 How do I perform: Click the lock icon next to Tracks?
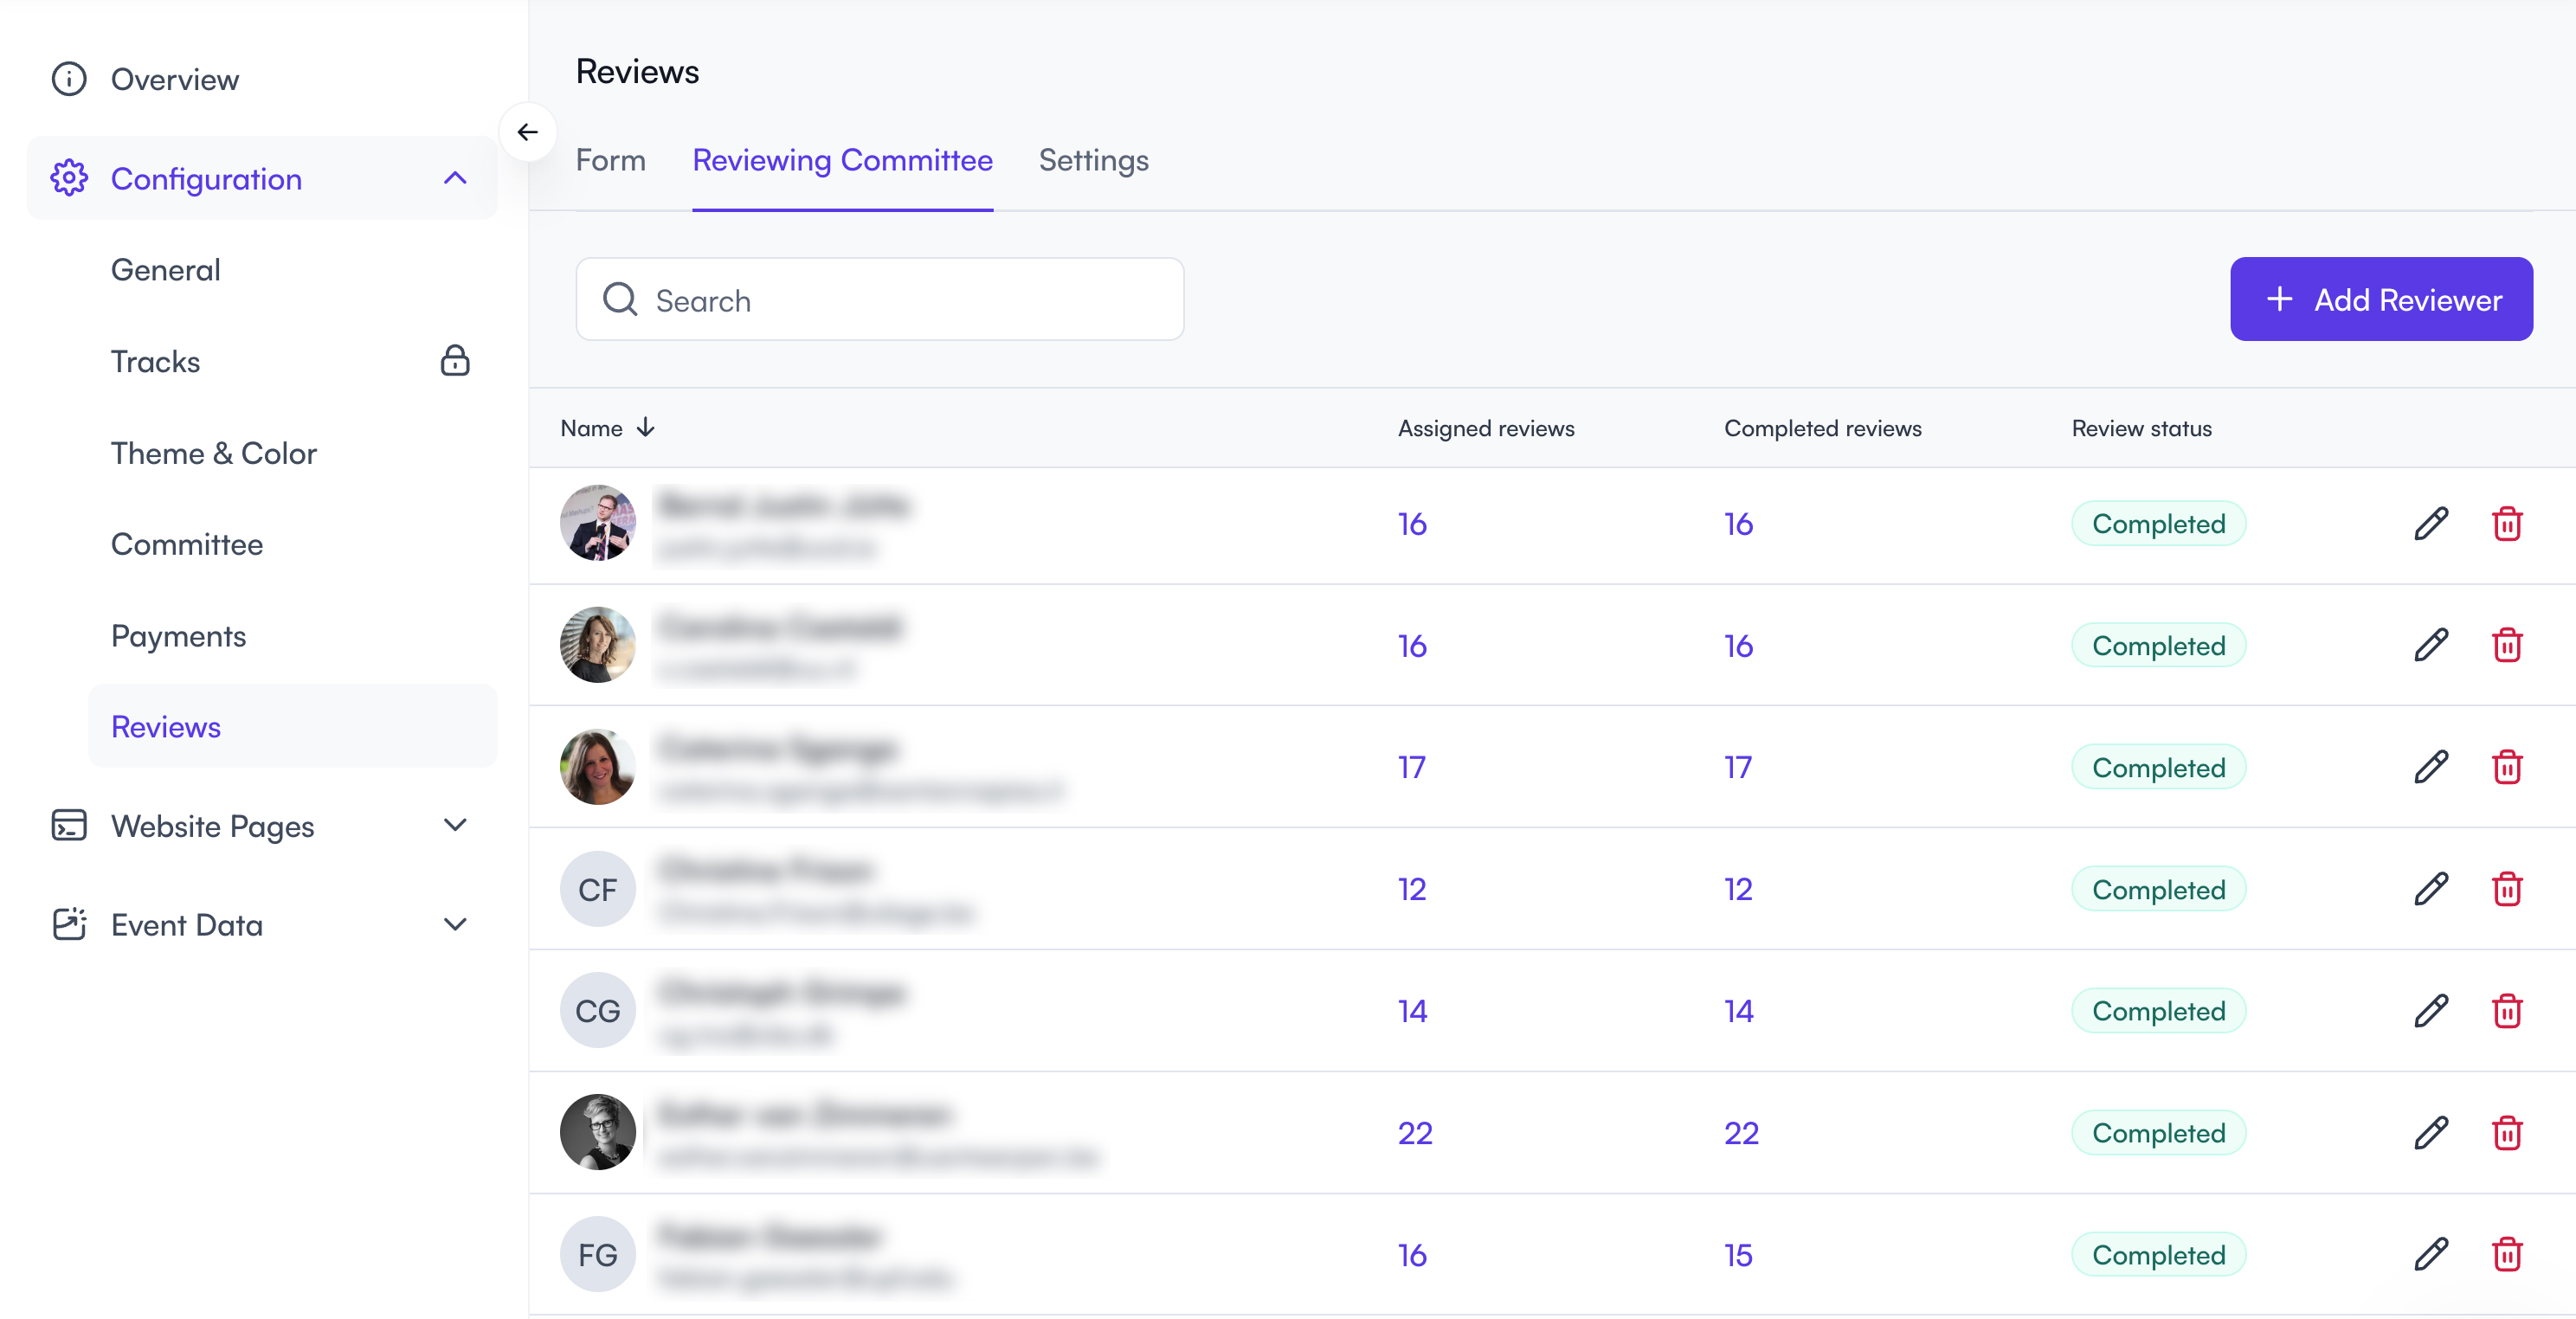(x=455, y=361)
